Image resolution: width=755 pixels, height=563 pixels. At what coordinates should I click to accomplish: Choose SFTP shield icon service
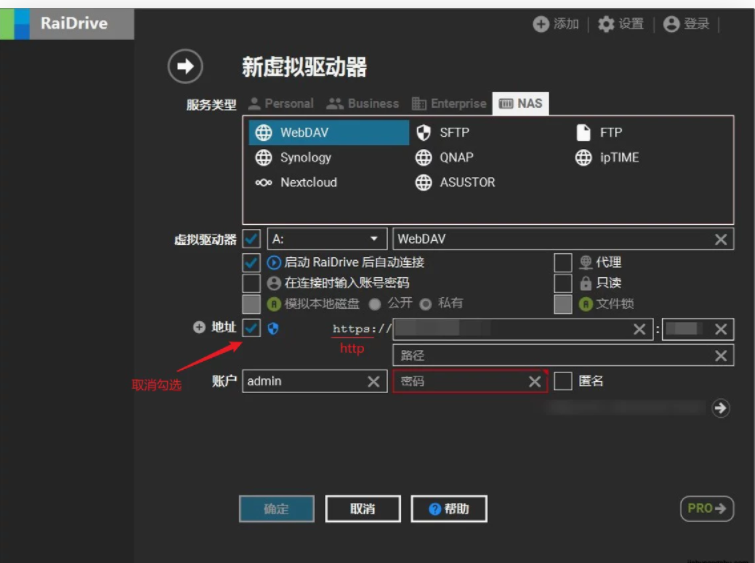click(423, 132)
